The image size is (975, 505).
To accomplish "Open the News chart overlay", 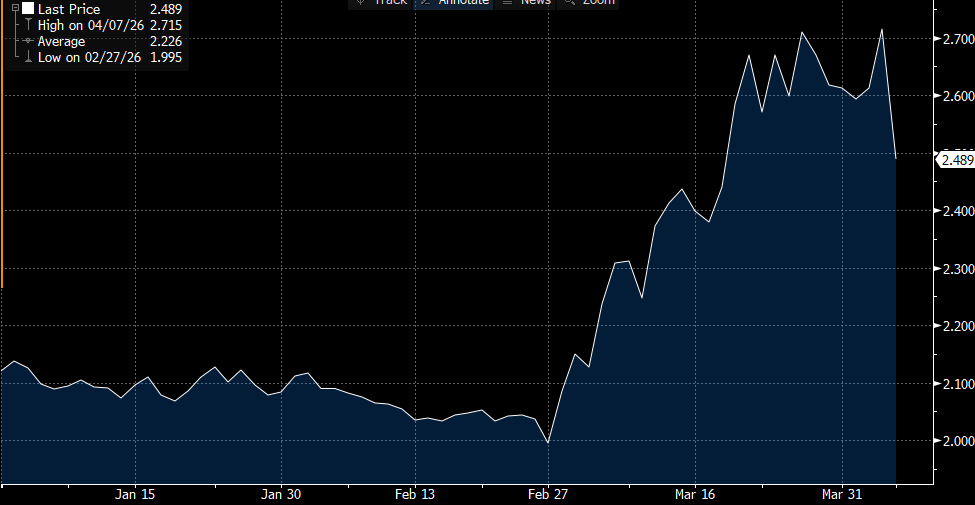I will click(x=526, y=3).
